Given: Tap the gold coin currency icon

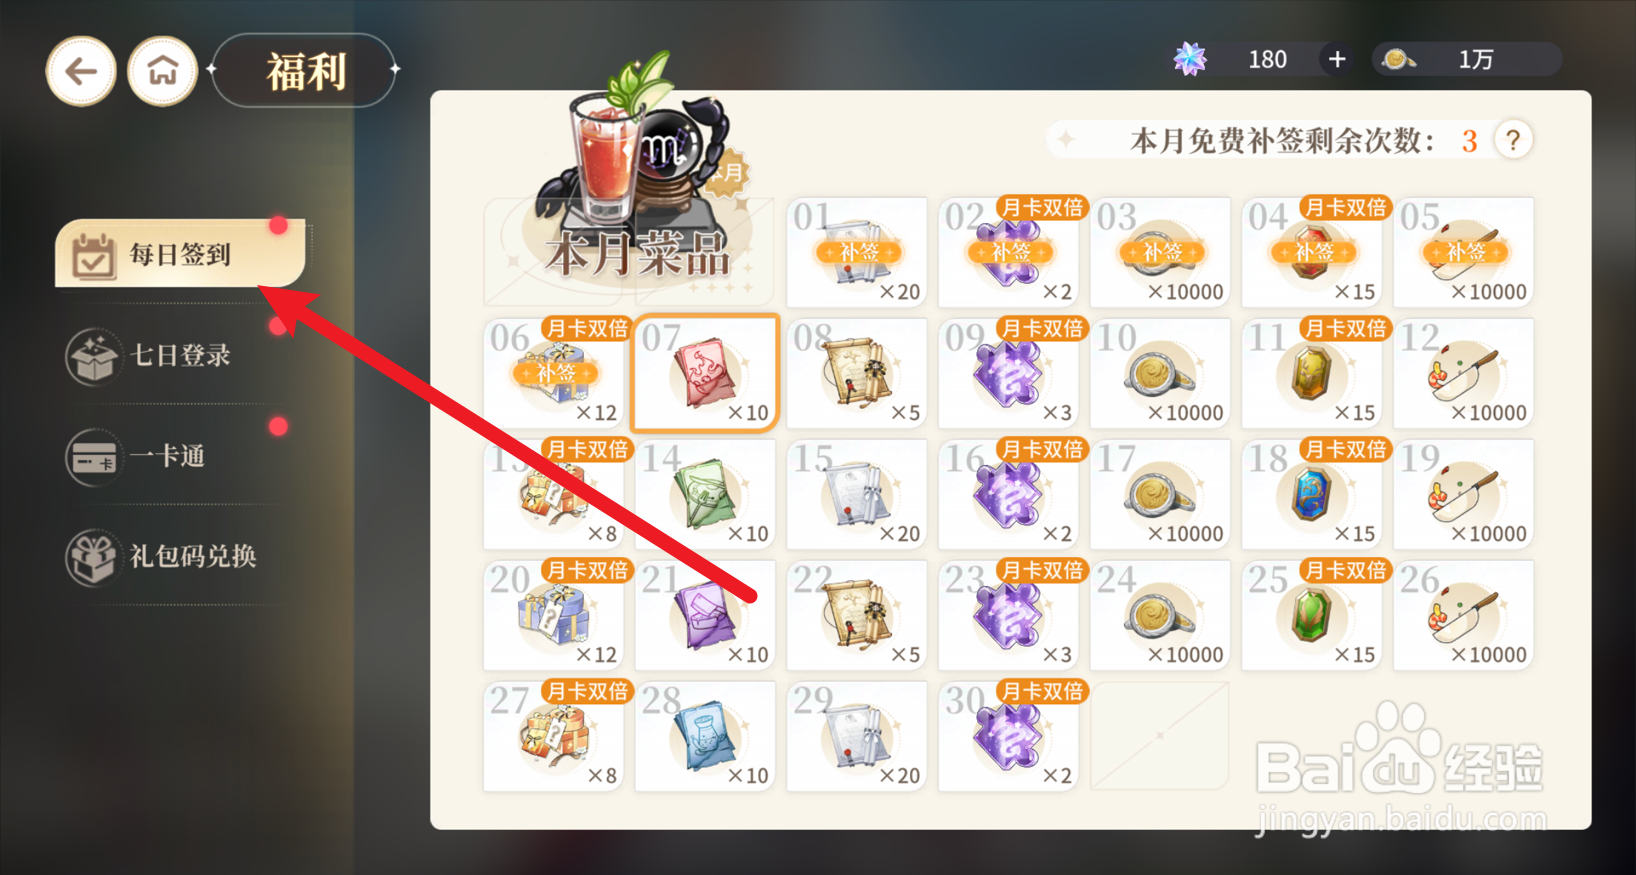Looking at the screenshot, I should pyautogui.click(x=1398, y=60).
